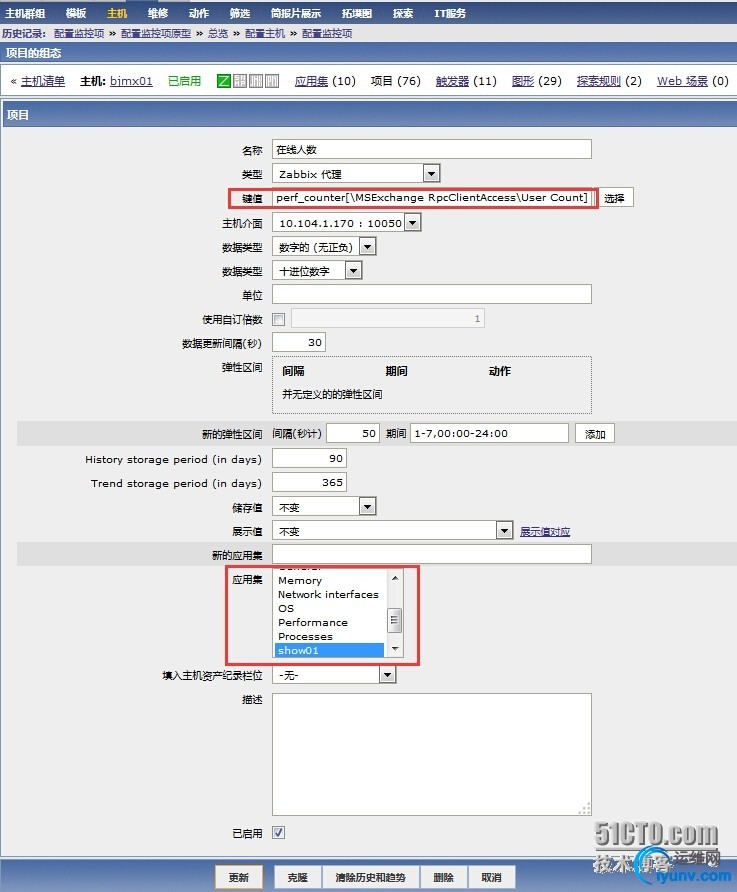Screen dimensions: 737x892
Task: Click the IPMI availability icon
Action: (x=272, y=81)
